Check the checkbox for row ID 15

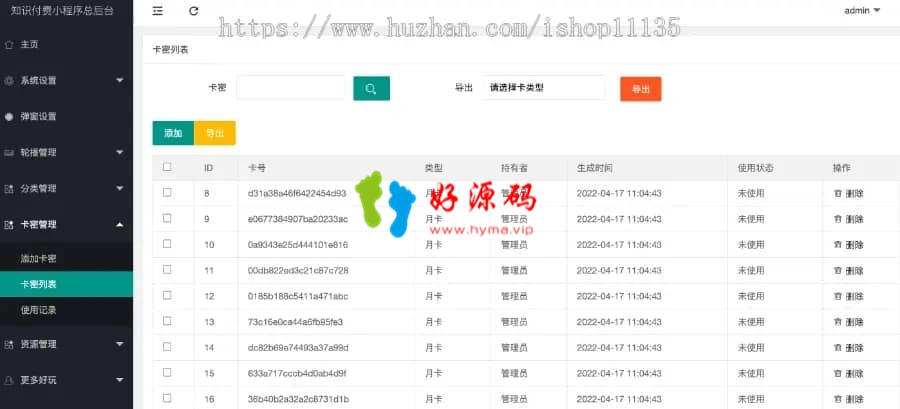pyautogui.click(x=167, y=372)
